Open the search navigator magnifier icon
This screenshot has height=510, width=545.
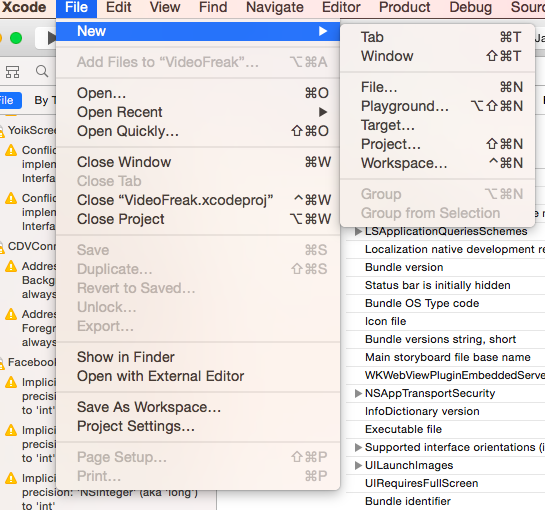point(42,71)
